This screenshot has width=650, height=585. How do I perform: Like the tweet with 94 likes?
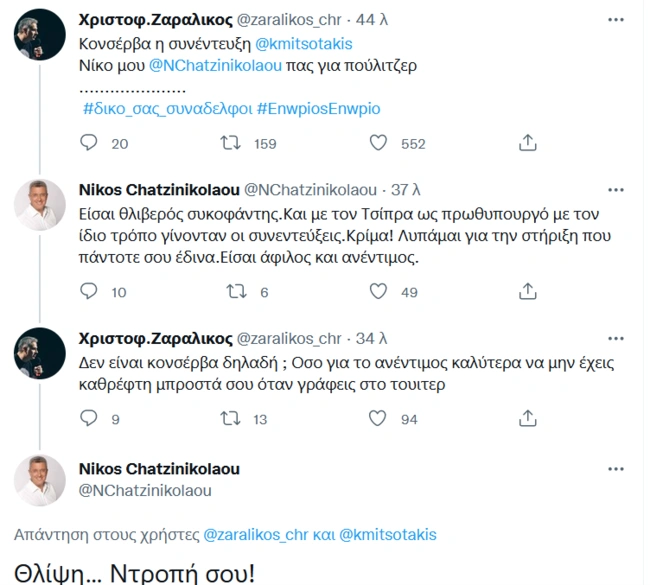coord(378,419)
